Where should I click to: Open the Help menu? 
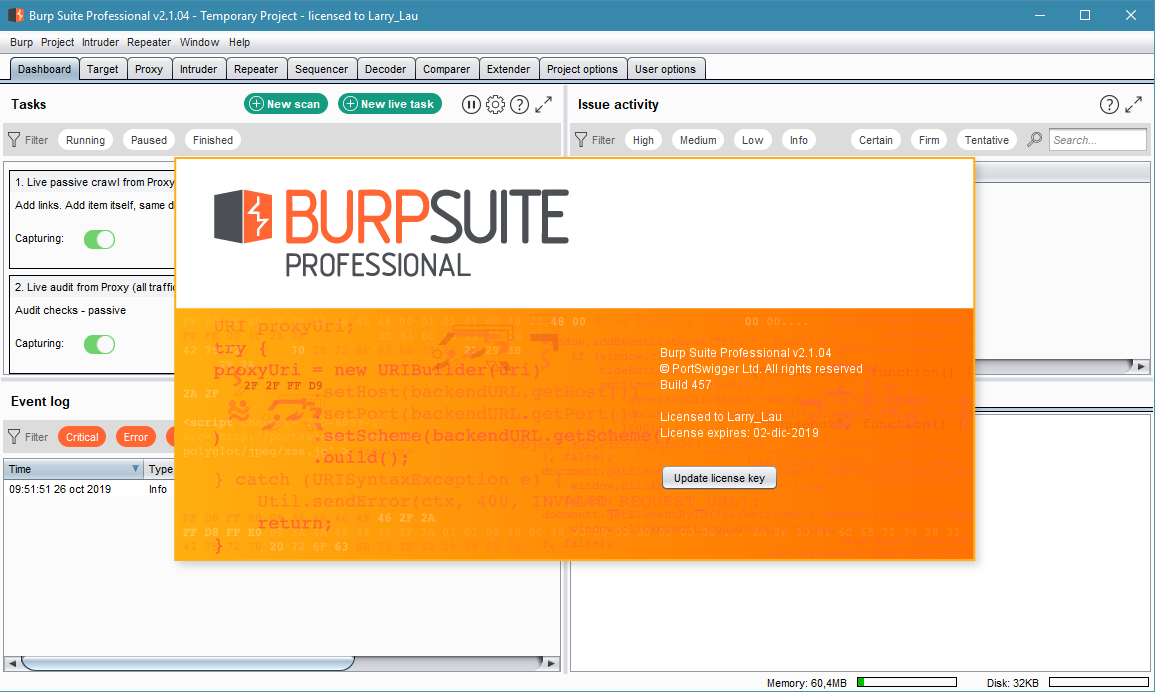[239, 42]
